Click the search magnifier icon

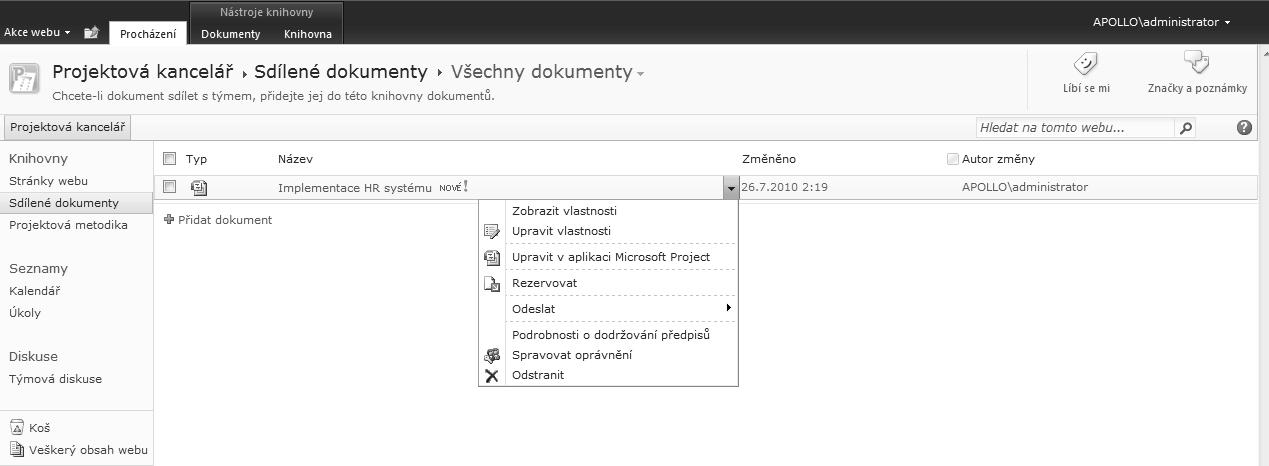tap(1186, 128)
